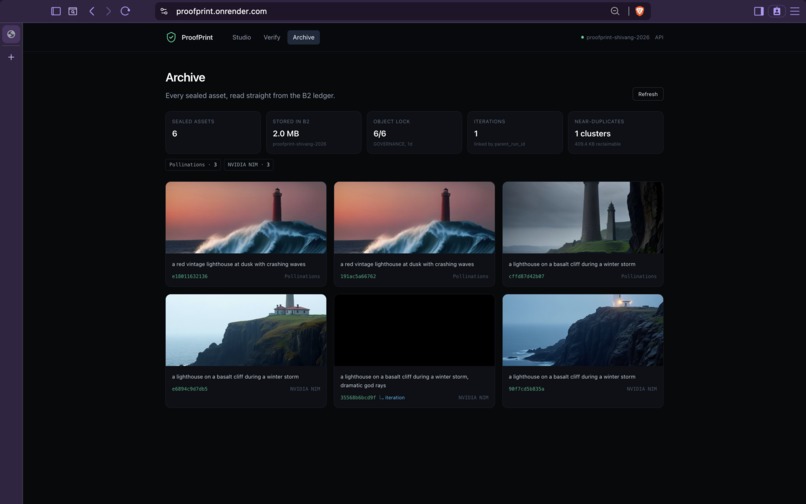806x504 pixels.
Task: Click 'Every sealed asset, read straight' subtitle
Action: pyautogui.click(x=250, y=95)
